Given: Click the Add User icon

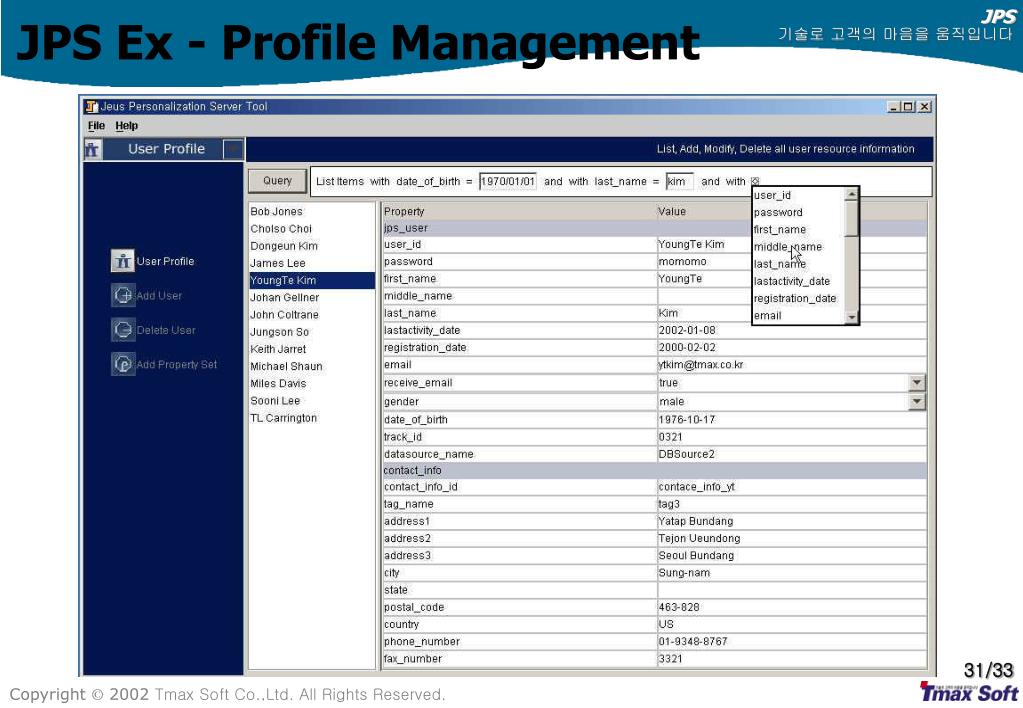Looking at the screenshot, I should [x=122, y=295].
